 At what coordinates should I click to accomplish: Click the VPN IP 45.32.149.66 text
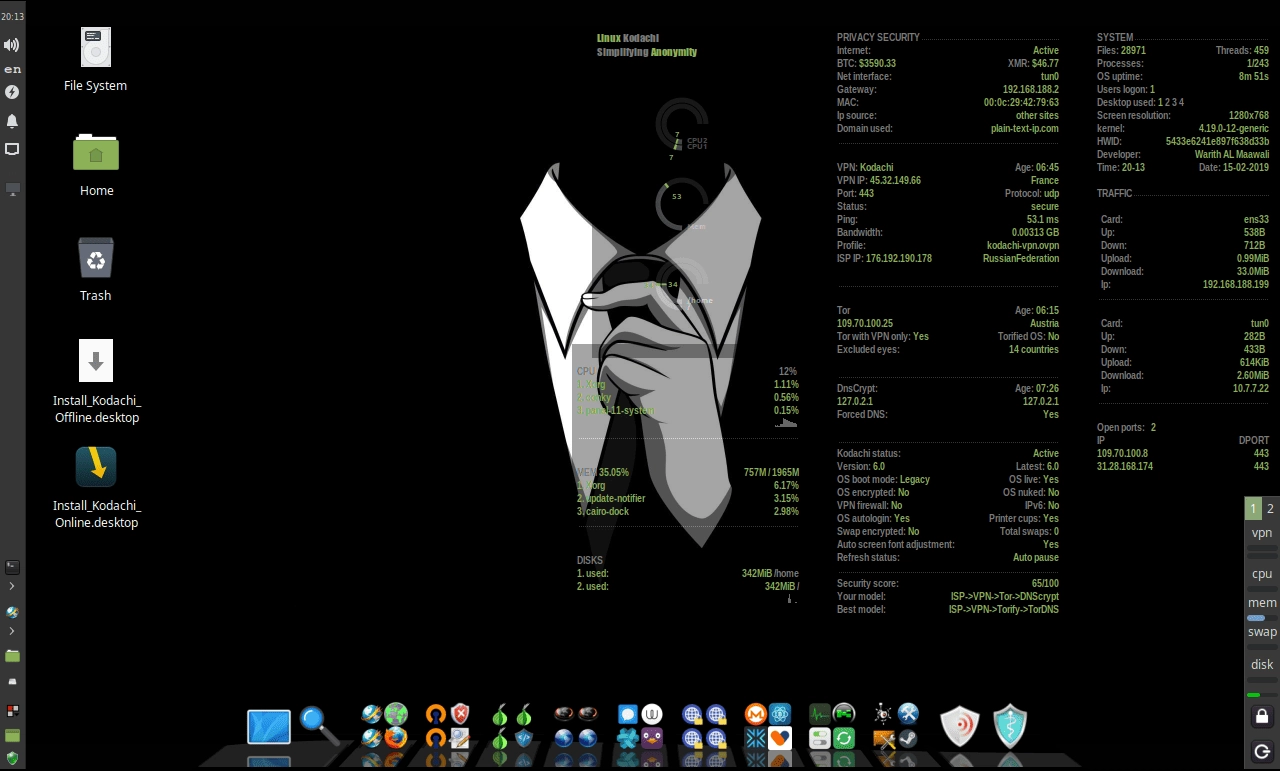pyautogui.click(x=879, y=180)
